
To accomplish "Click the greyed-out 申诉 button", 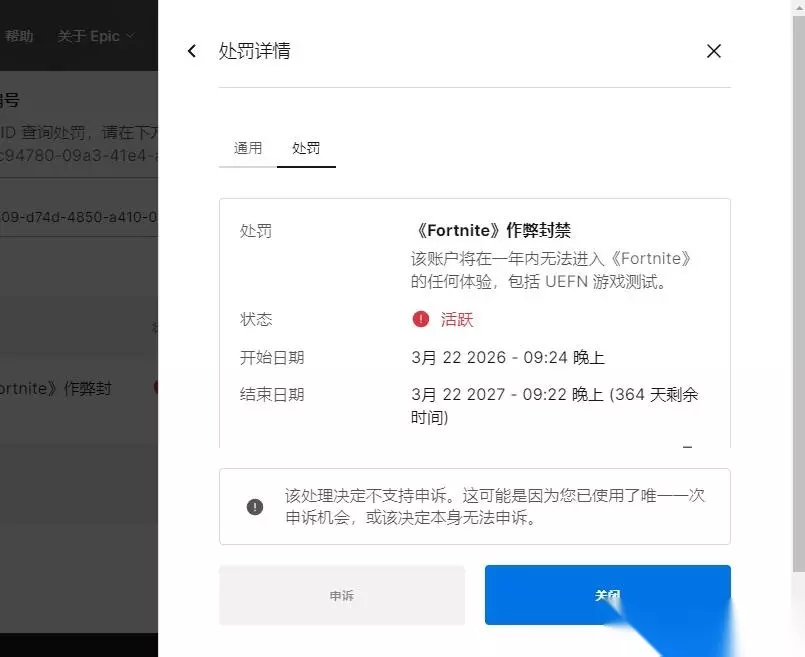I will 342,595.
